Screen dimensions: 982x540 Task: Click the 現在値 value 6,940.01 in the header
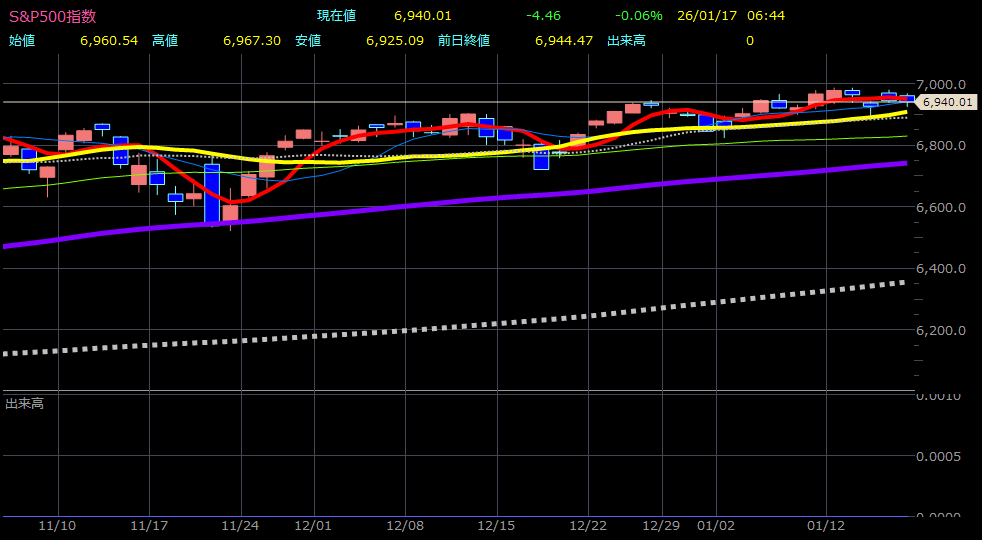pos(423,16)
